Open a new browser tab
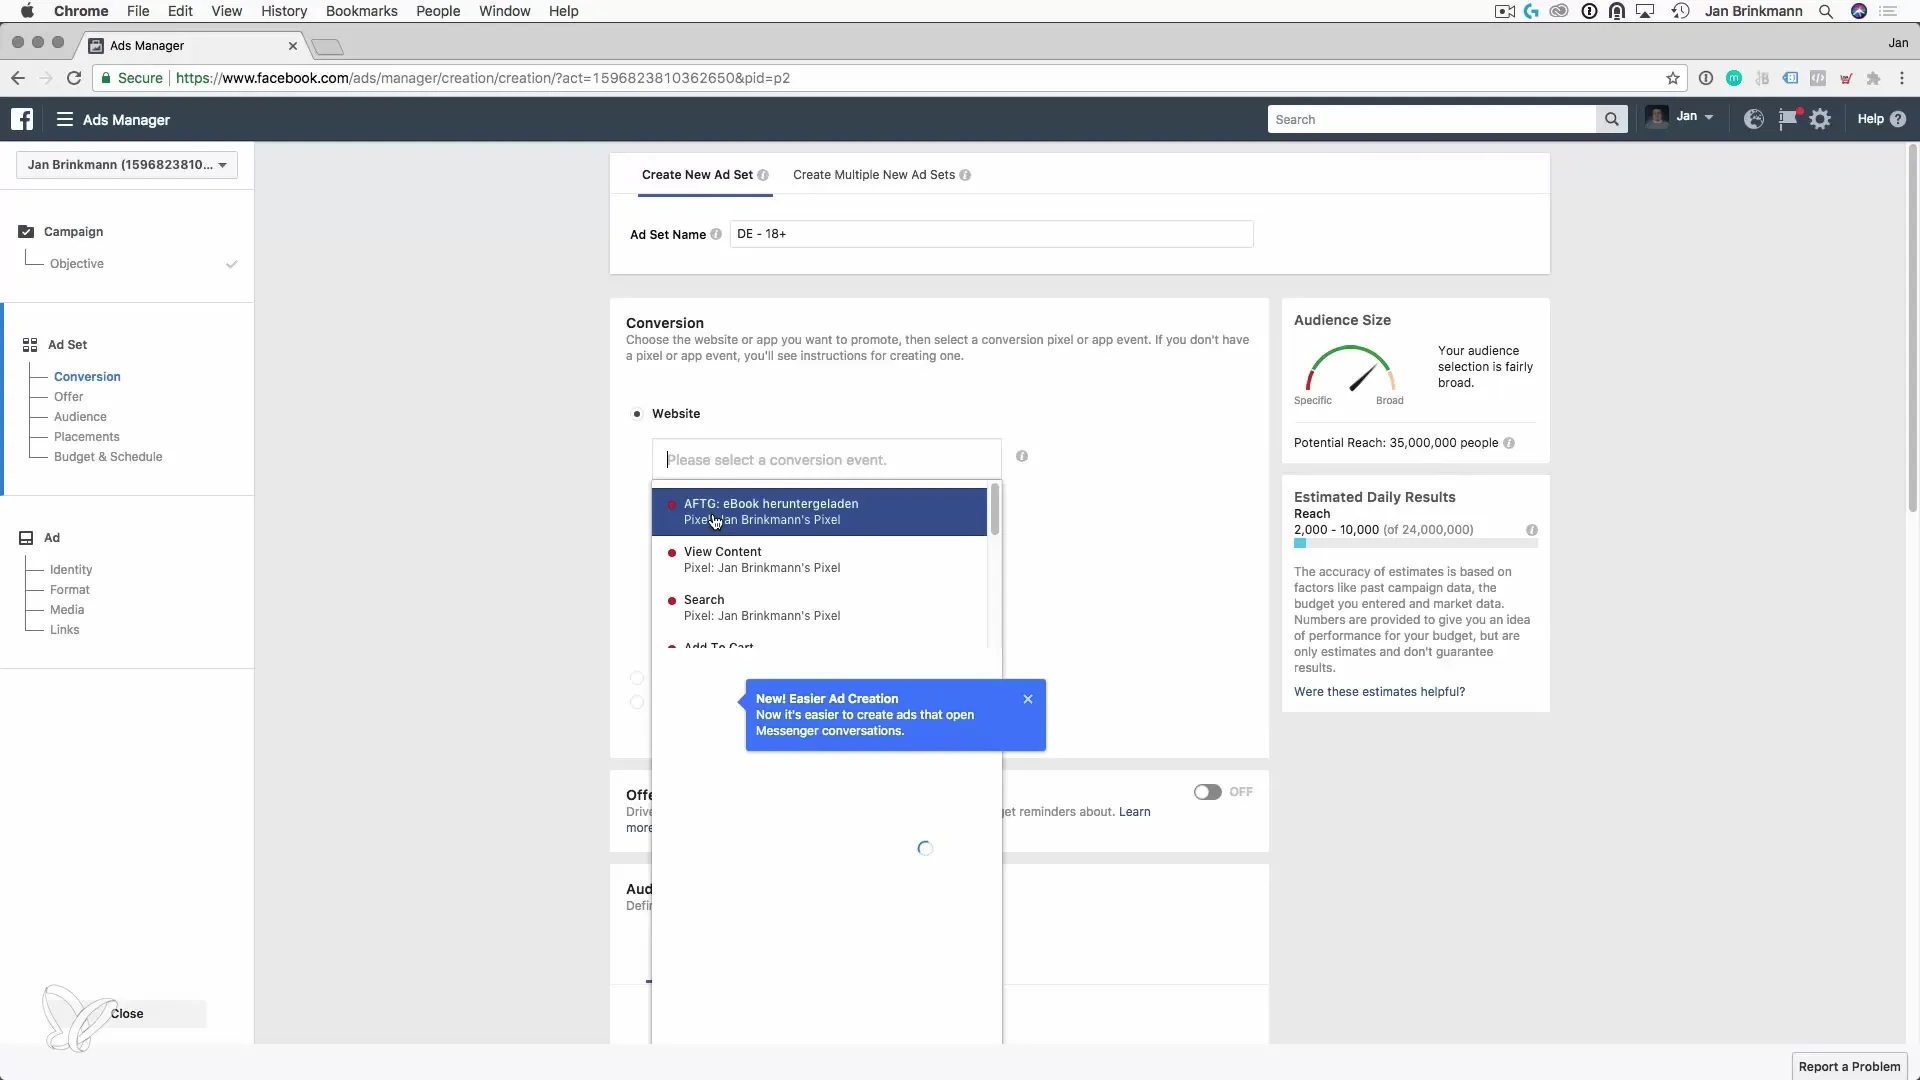1920x1080 pixels. tap(327, 47)
